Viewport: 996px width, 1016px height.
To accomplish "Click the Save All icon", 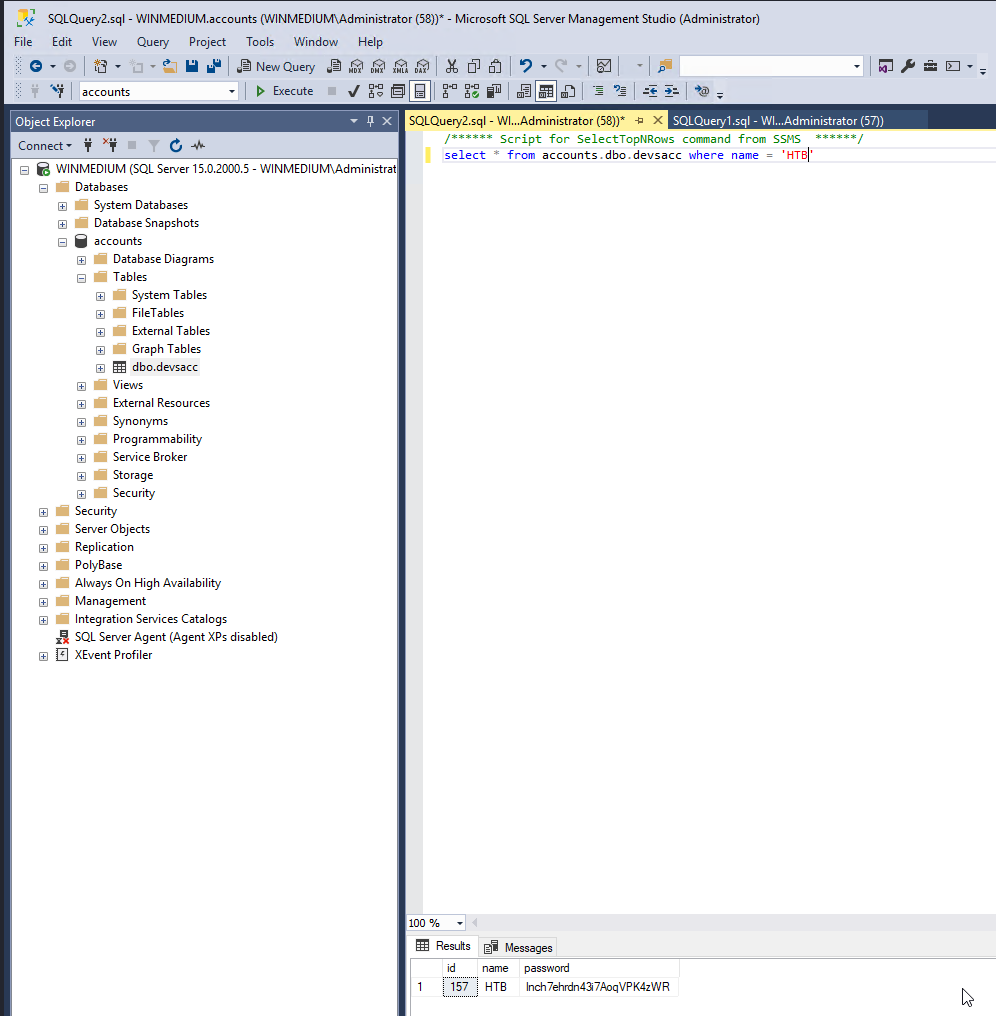I will tap(213, 66).
